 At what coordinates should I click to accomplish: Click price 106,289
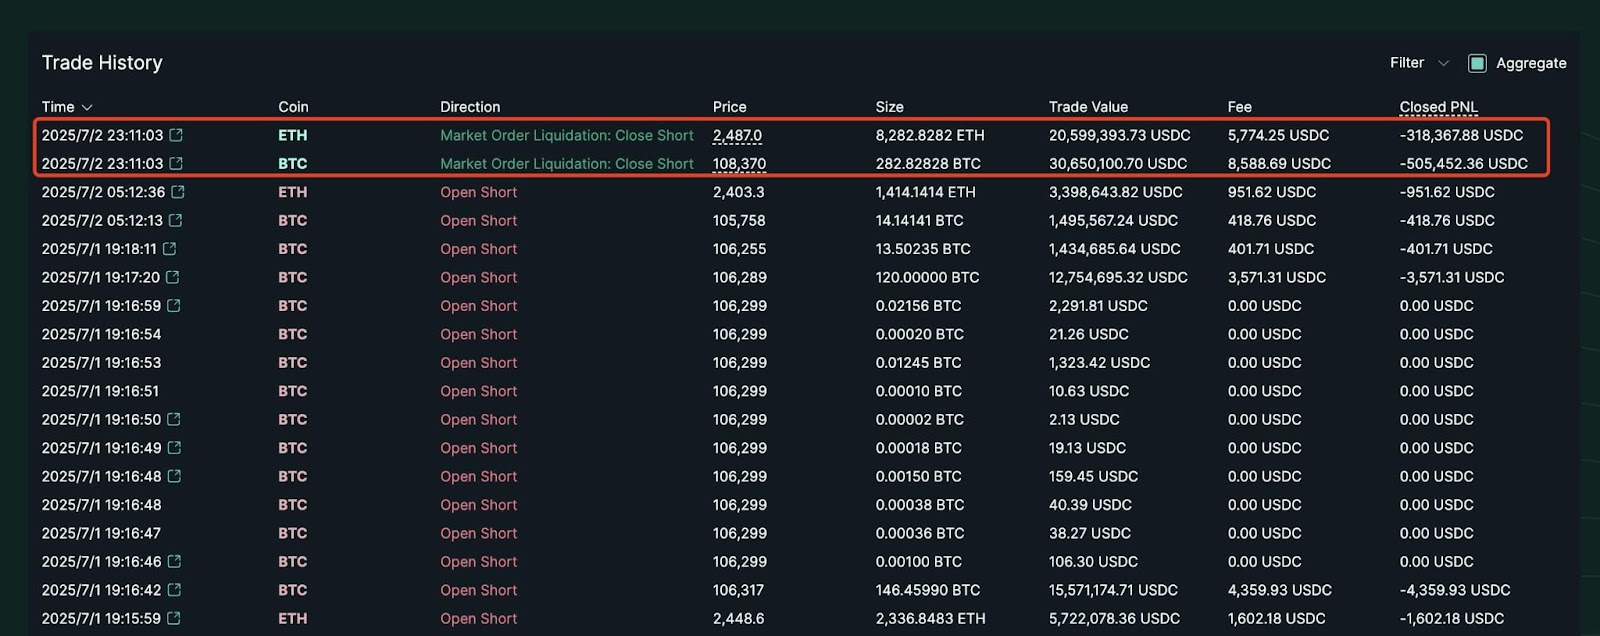click(739, 277)
